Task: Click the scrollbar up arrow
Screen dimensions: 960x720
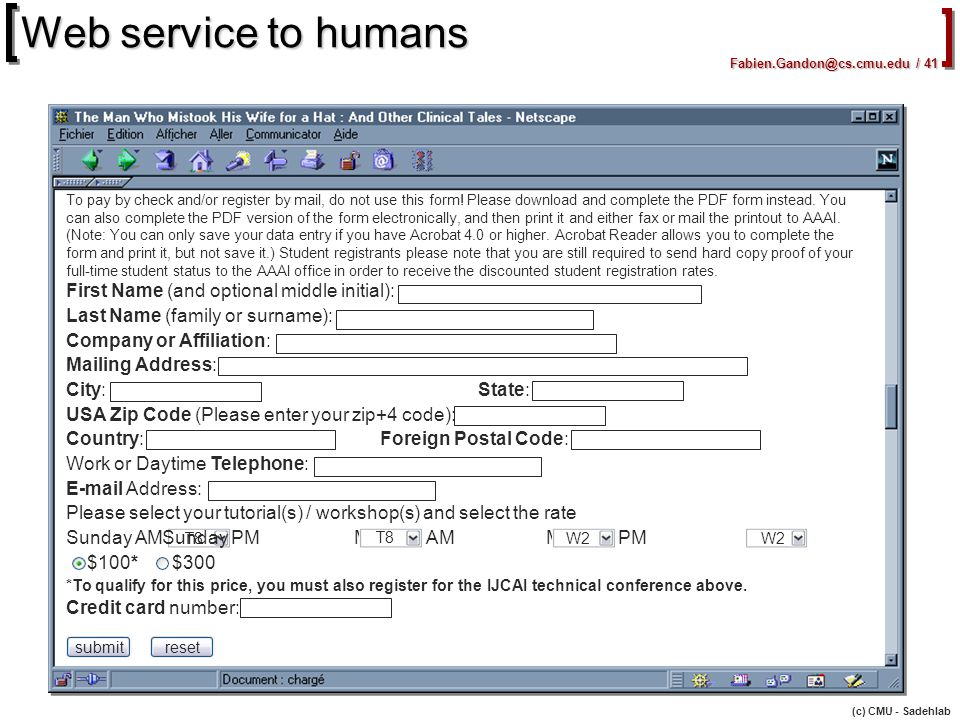Action: point(891,196)
